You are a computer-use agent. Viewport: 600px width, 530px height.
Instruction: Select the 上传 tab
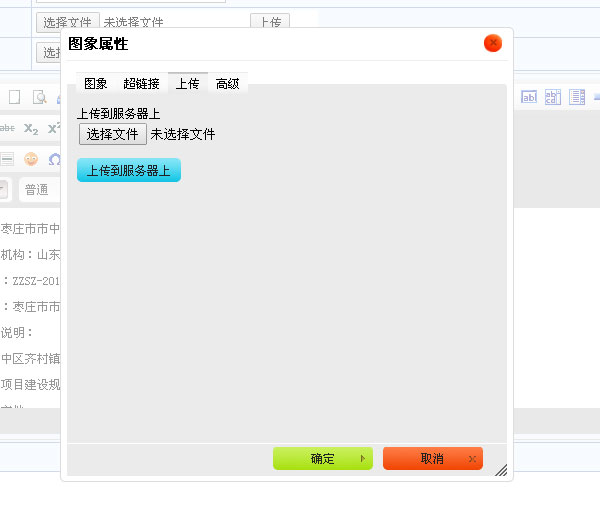click(x=187, y=84)
